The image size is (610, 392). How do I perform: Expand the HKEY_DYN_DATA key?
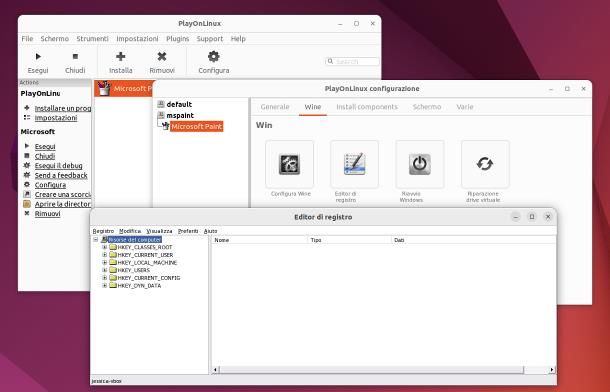pos(104,285)
